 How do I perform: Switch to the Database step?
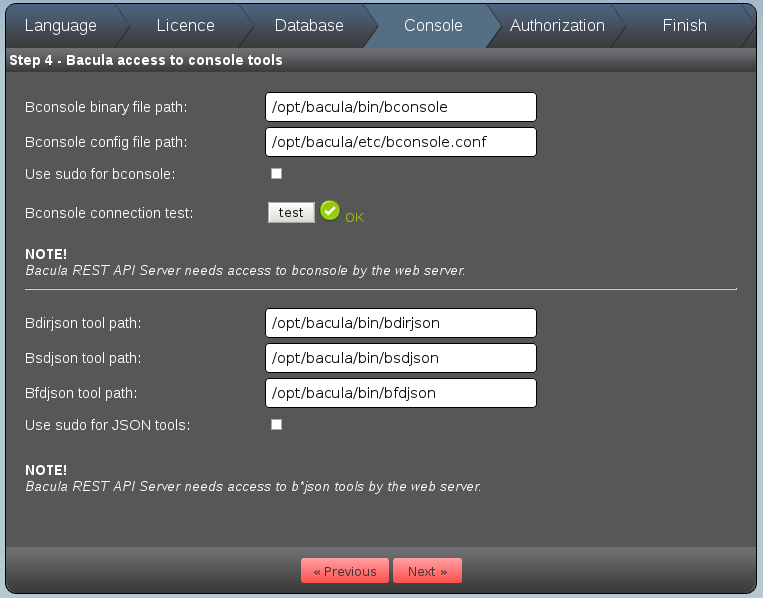click(309, 25)
